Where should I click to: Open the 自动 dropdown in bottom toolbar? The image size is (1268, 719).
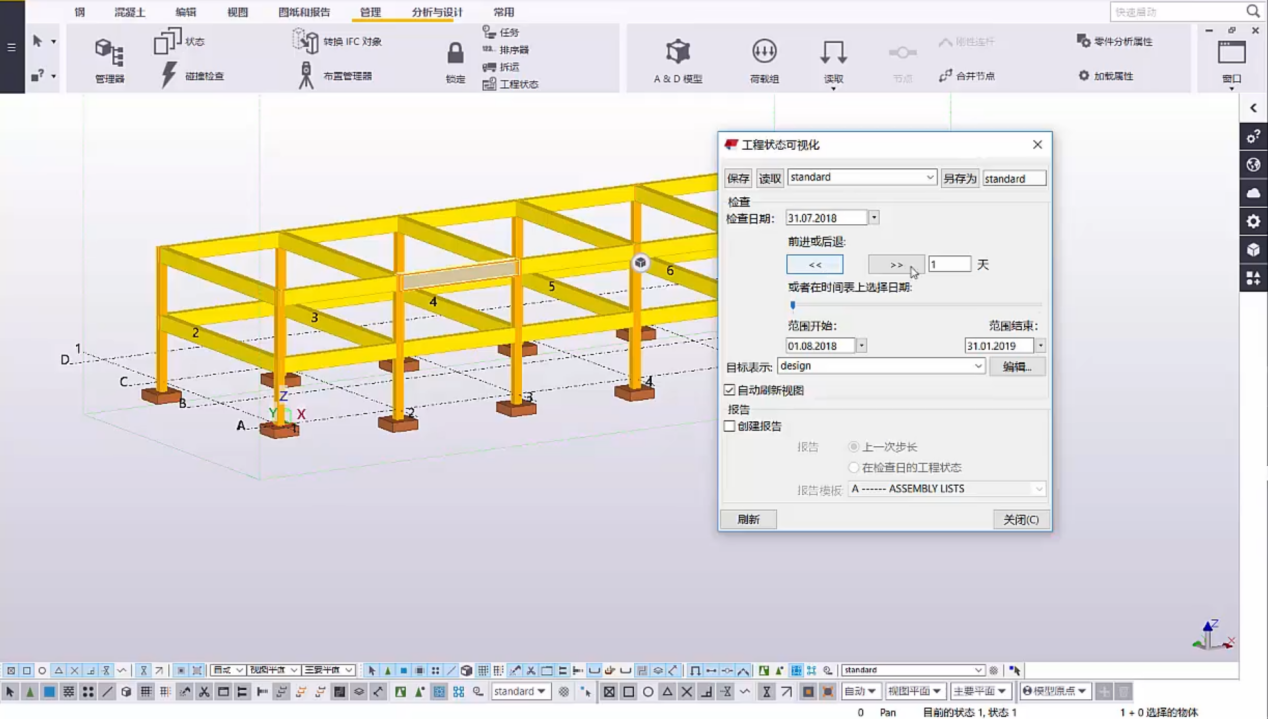click(x=861, y=691)
